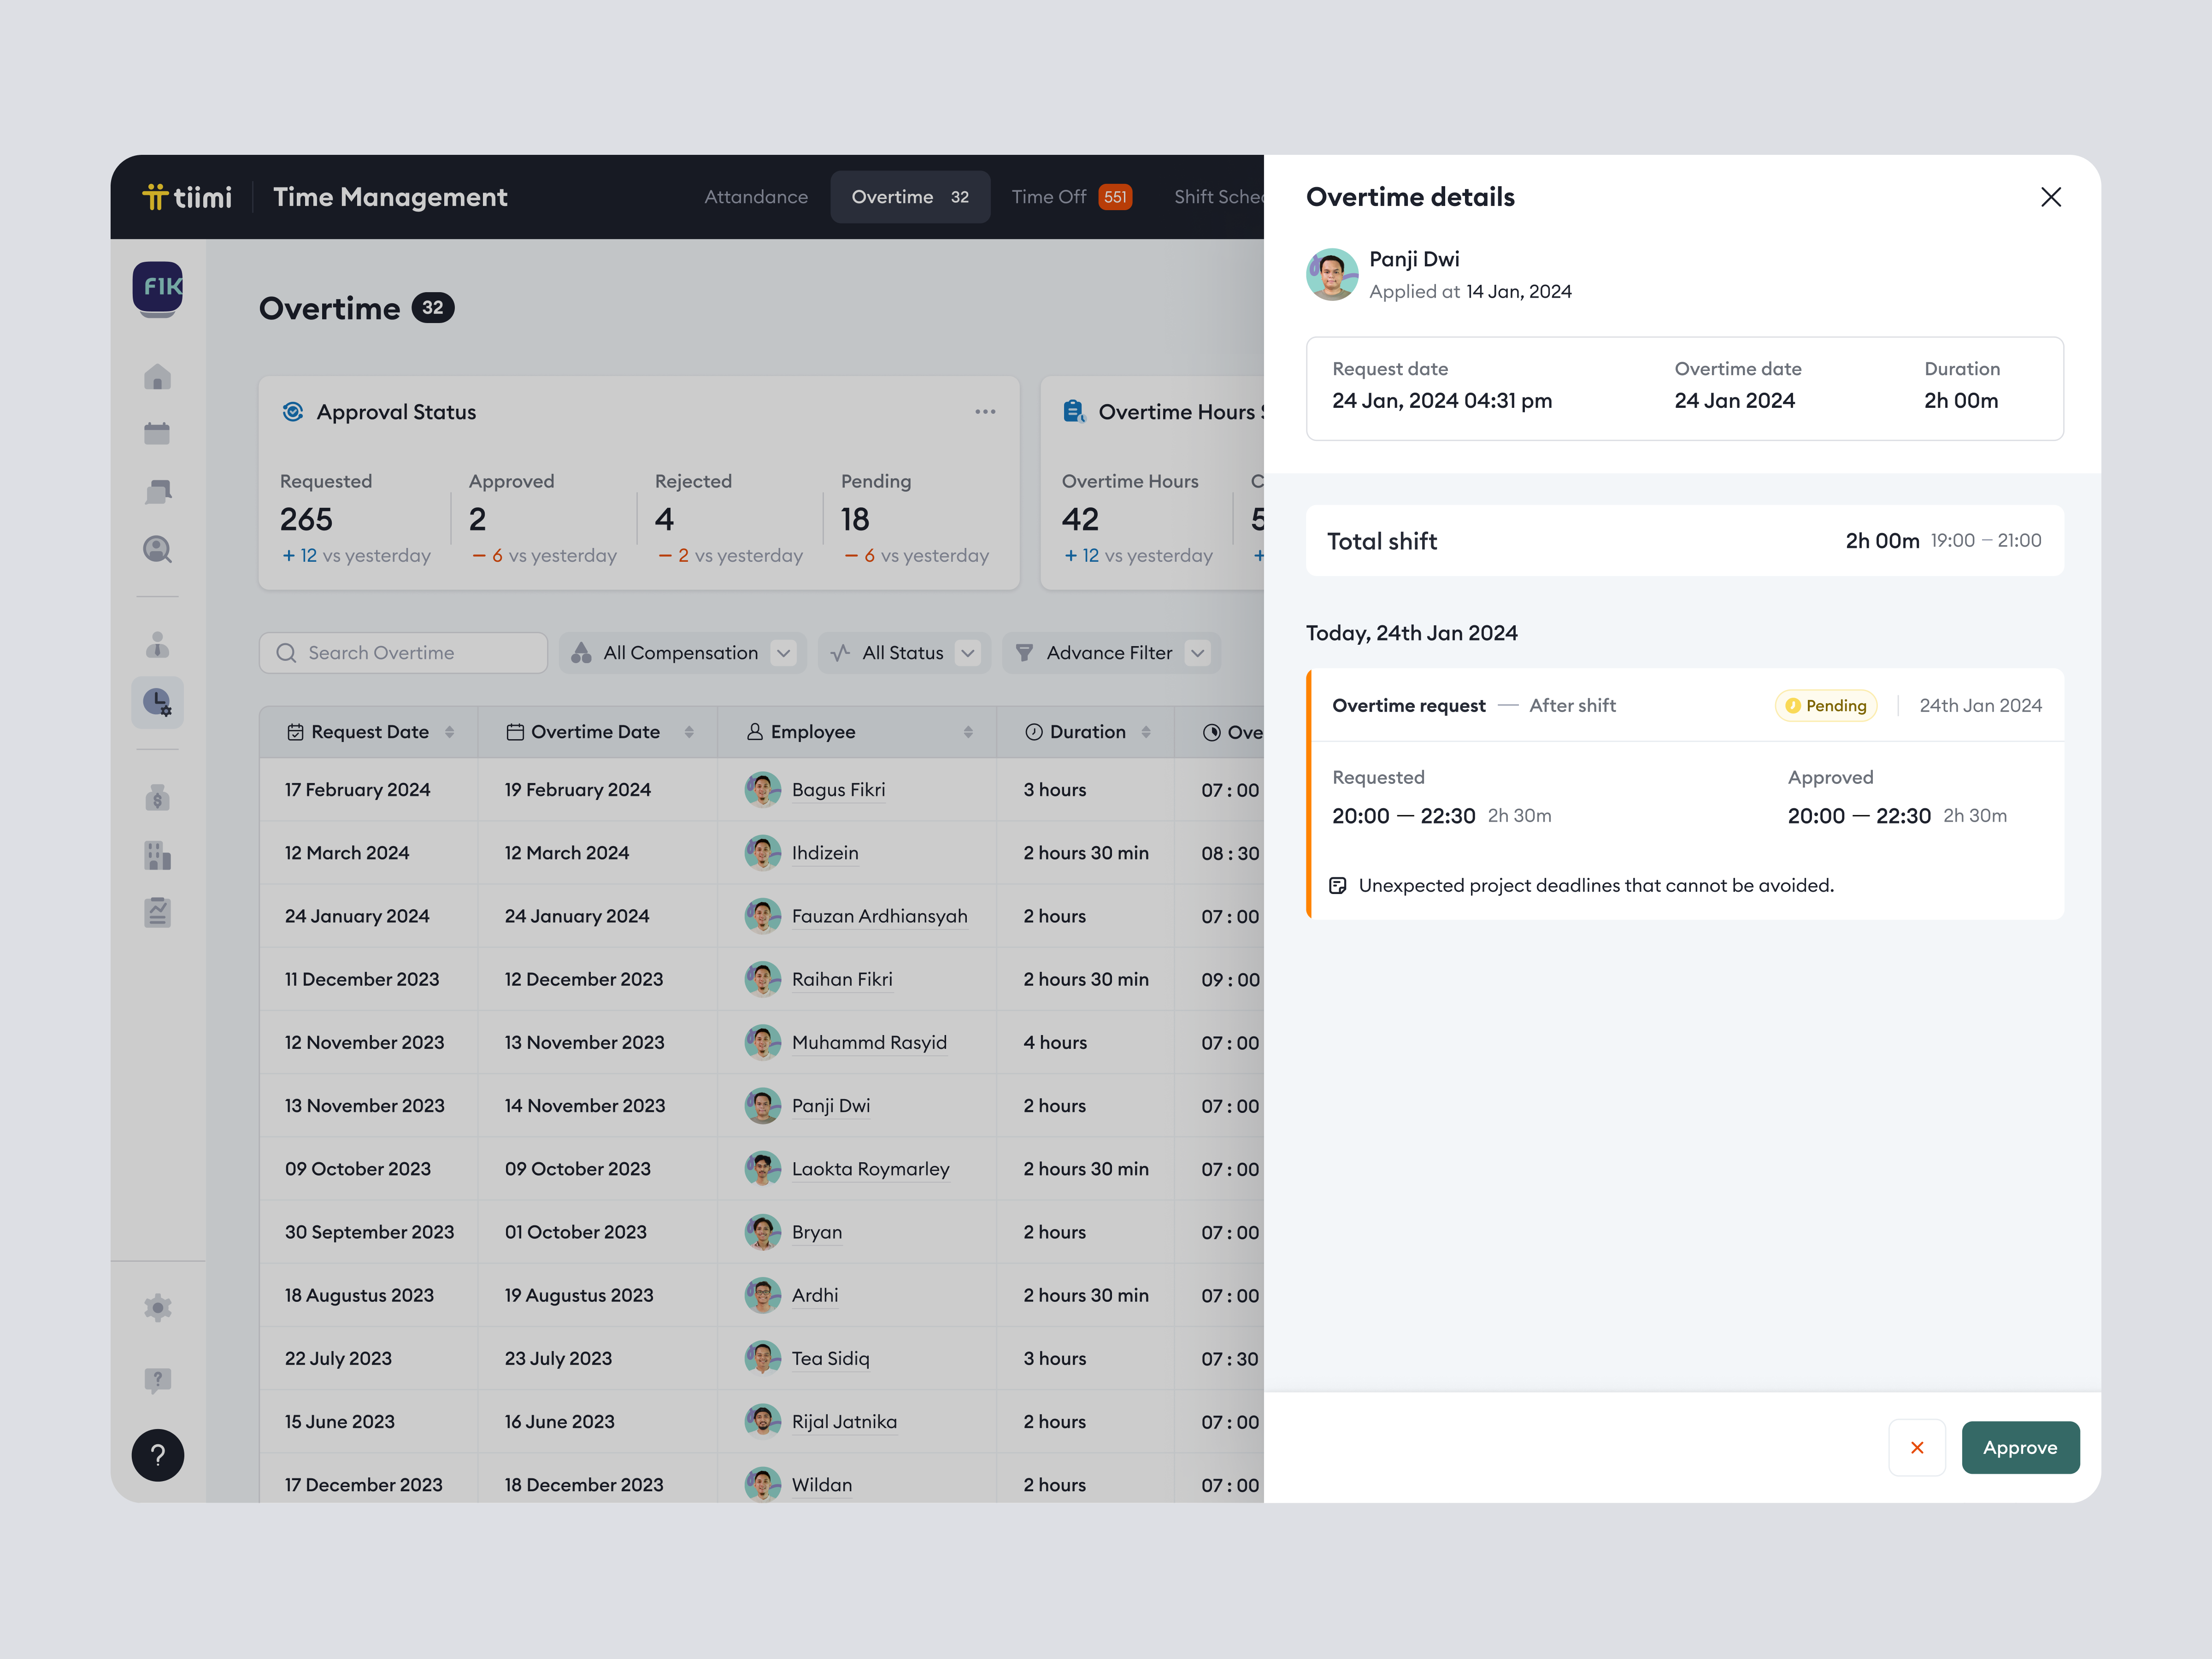Click the calendar icon in sidebar
Image resolution: width=2212 pixels, height=1659 pixels.
tap(157, 433)
